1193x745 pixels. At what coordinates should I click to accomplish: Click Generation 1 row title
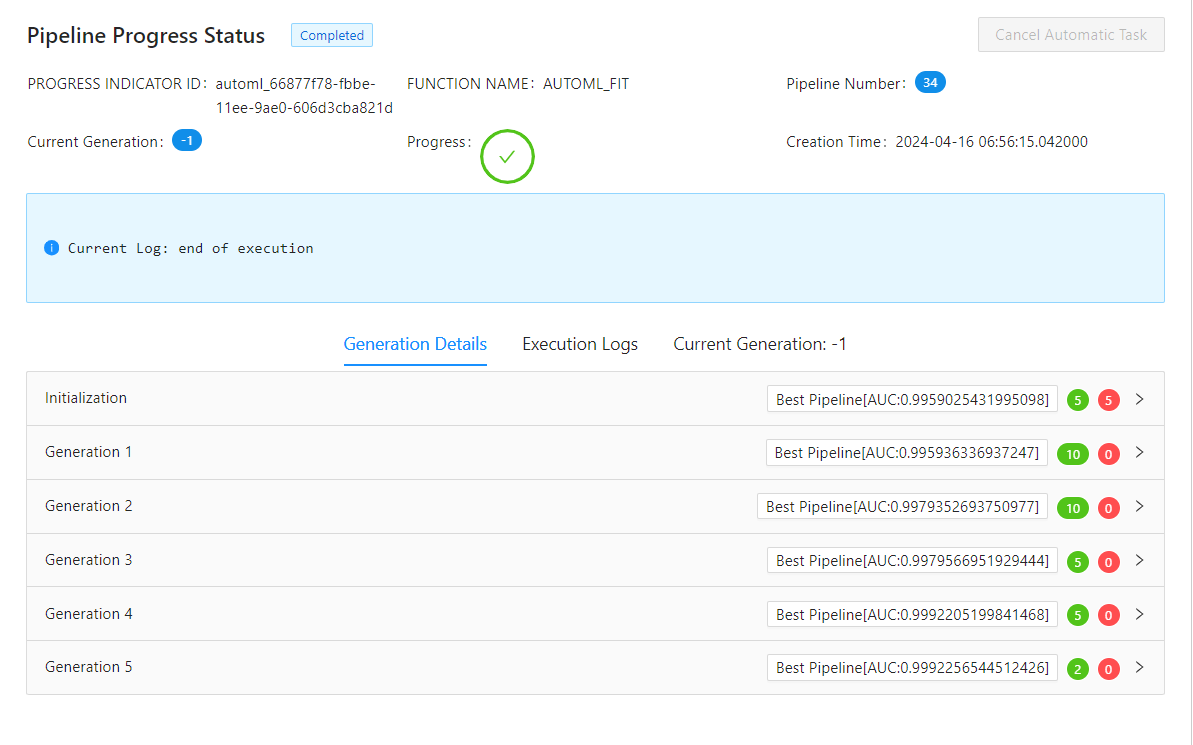89,452
